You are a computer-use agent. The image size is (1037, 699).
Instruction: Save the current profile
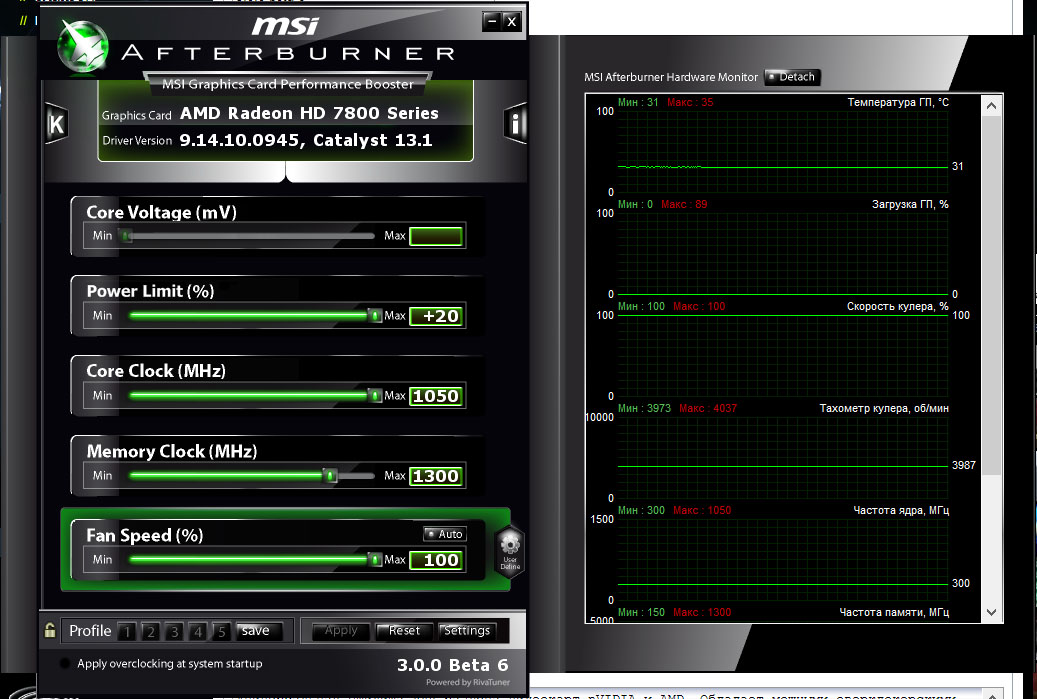[259, 631]
